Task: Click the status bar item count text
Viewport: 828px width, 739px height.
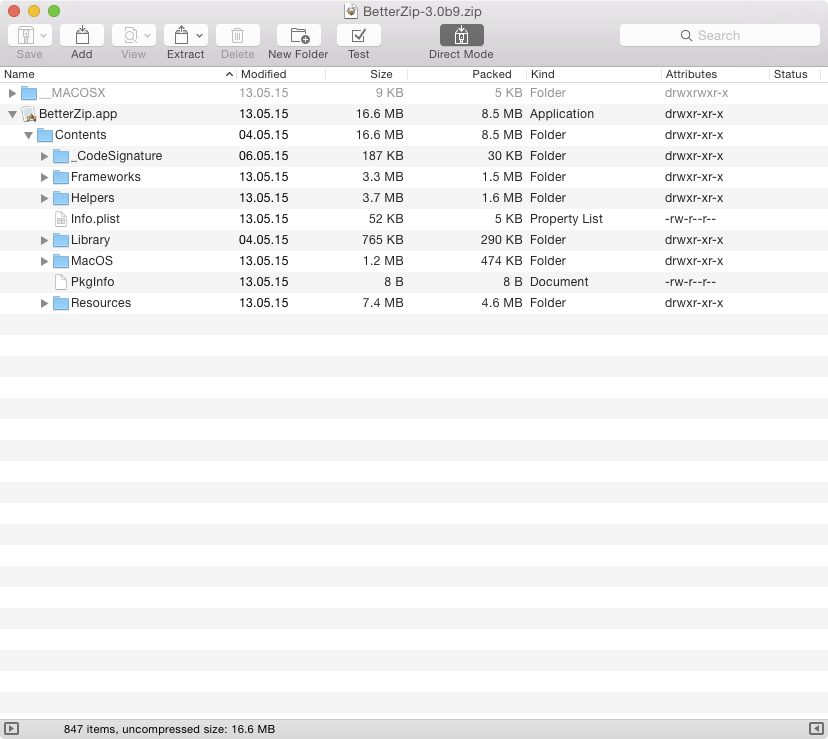Action: (x=170, y=729)
